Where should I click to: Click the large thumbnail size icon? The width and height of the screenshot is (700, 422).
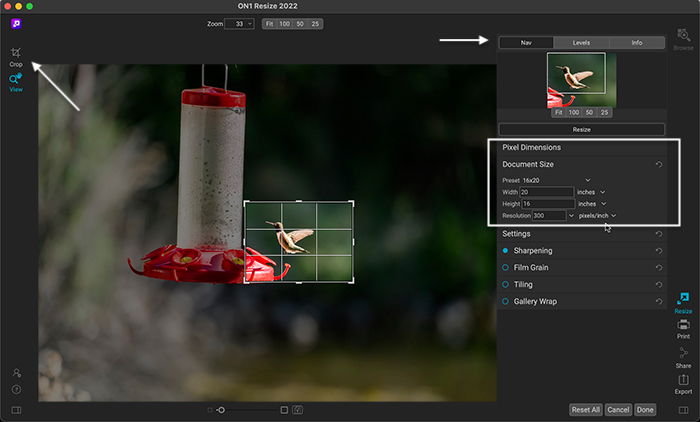click(284, 410)
